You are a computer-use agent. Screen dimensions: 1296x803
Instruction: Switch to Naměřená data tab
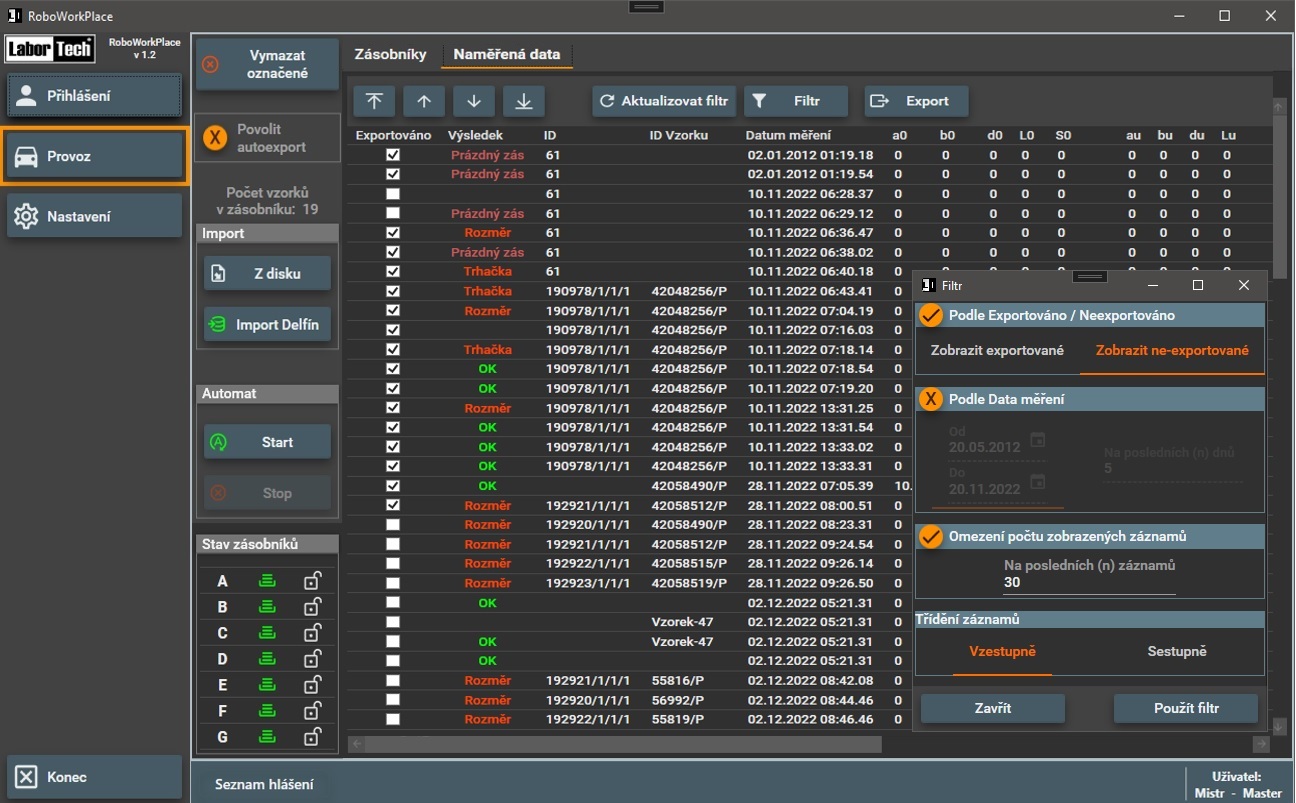click(x=507, y=54)
